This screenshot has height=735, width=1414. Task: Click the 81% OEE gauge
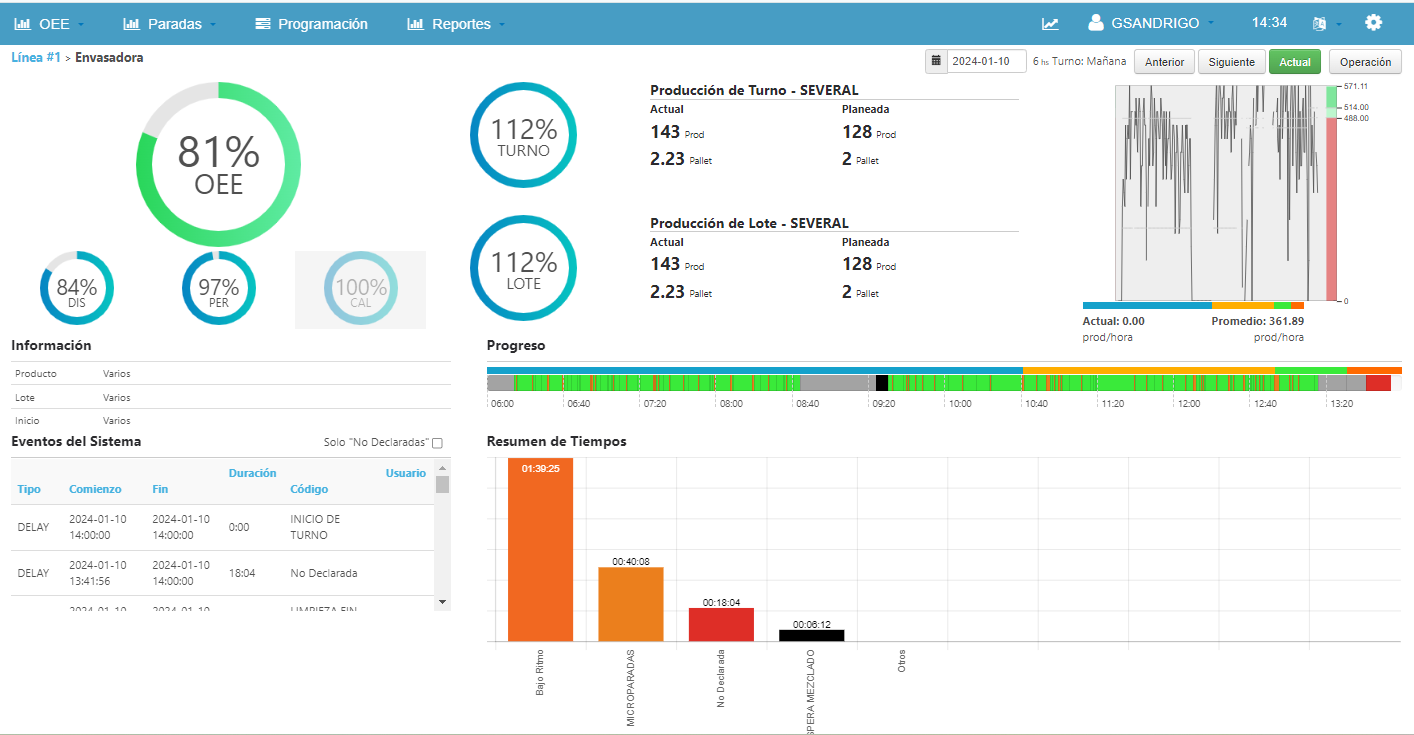[218, 165]
